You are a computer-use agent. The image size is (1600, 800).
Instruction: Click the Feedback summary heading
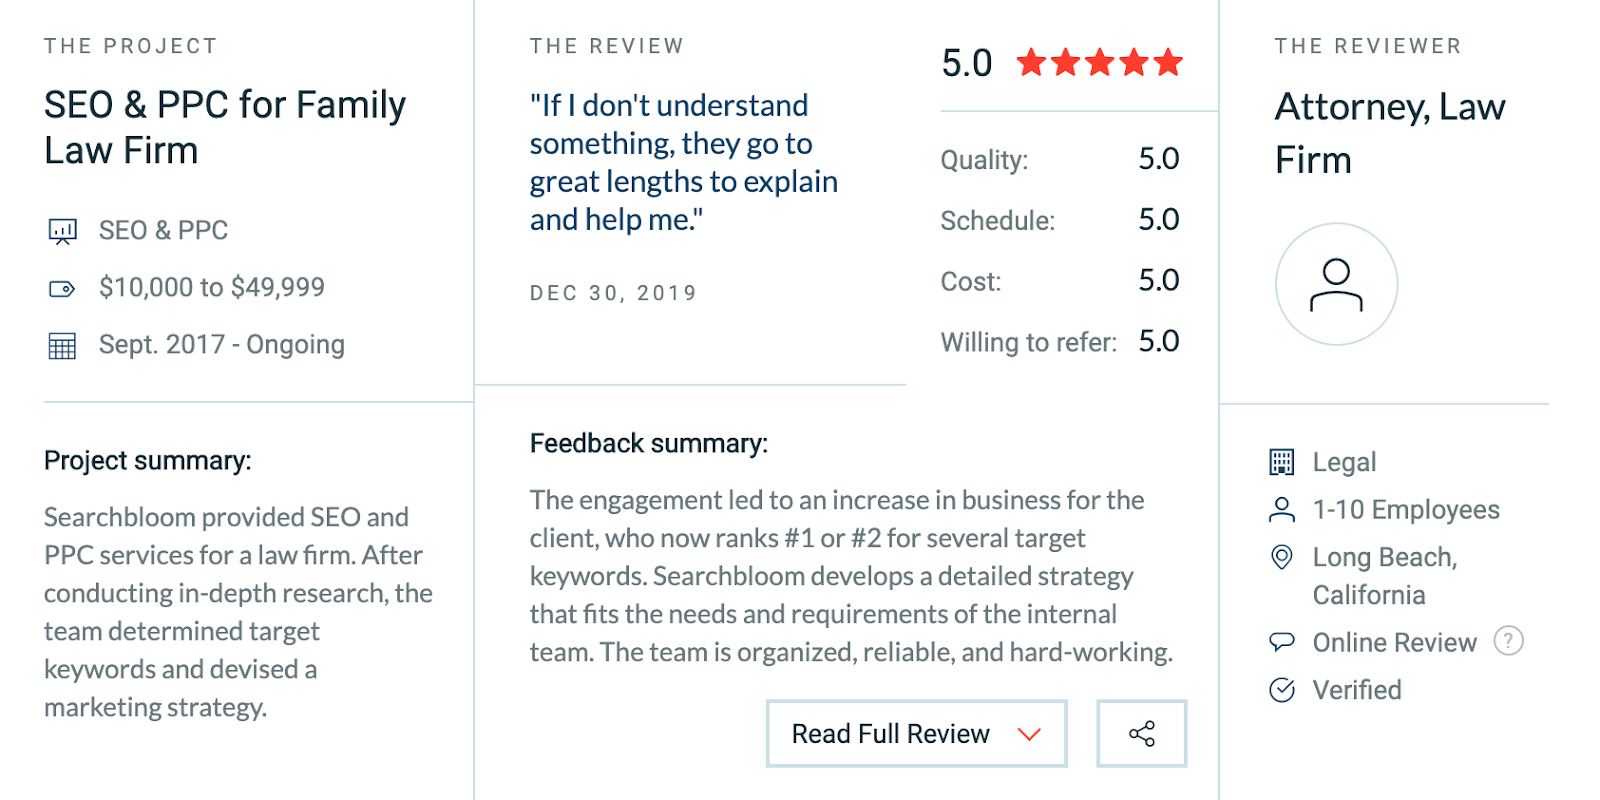click(649, 443)
